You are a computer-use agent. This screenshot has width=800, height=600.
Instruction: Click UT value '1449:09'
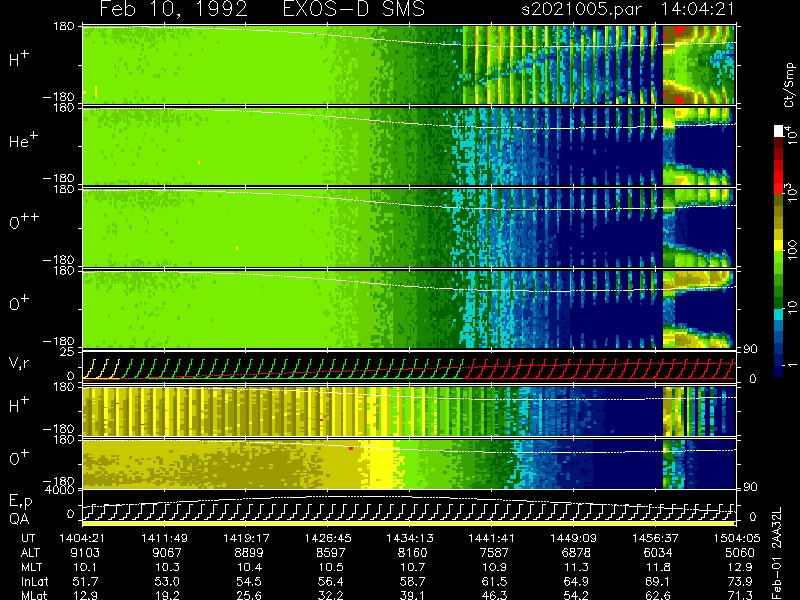coord(573,538)
